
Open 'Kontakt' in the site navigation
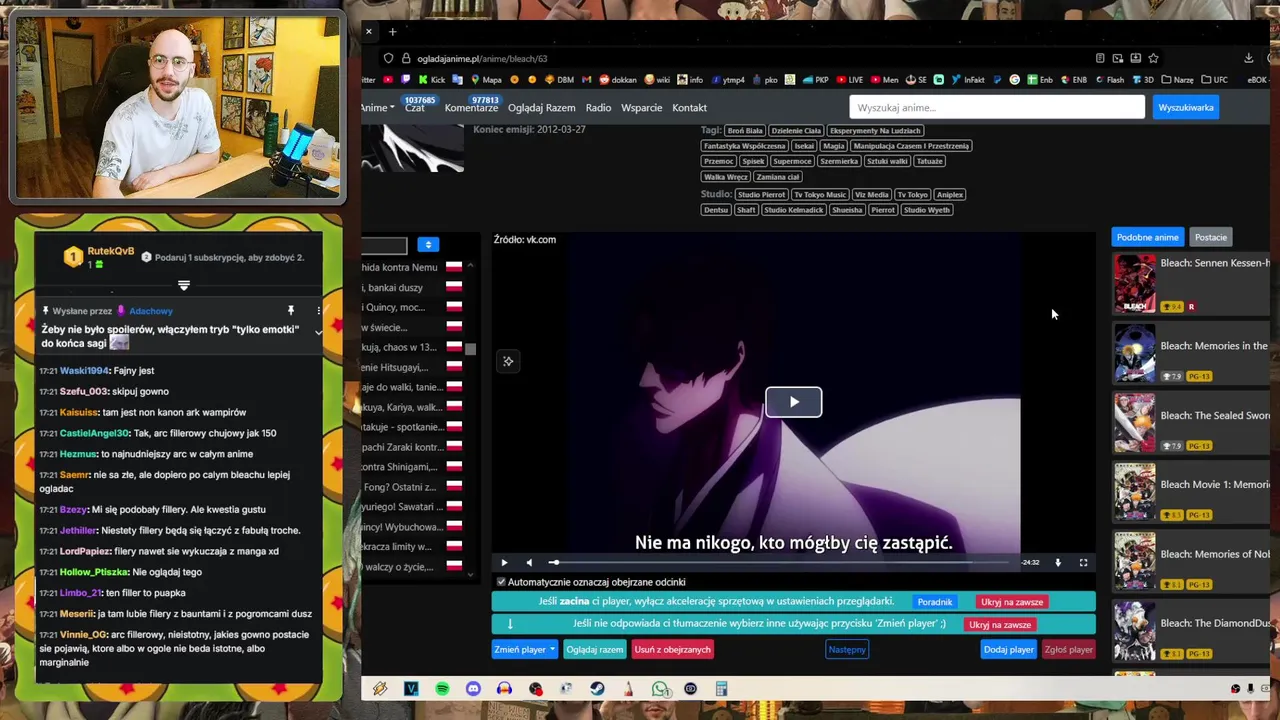[x=689, y=108]
